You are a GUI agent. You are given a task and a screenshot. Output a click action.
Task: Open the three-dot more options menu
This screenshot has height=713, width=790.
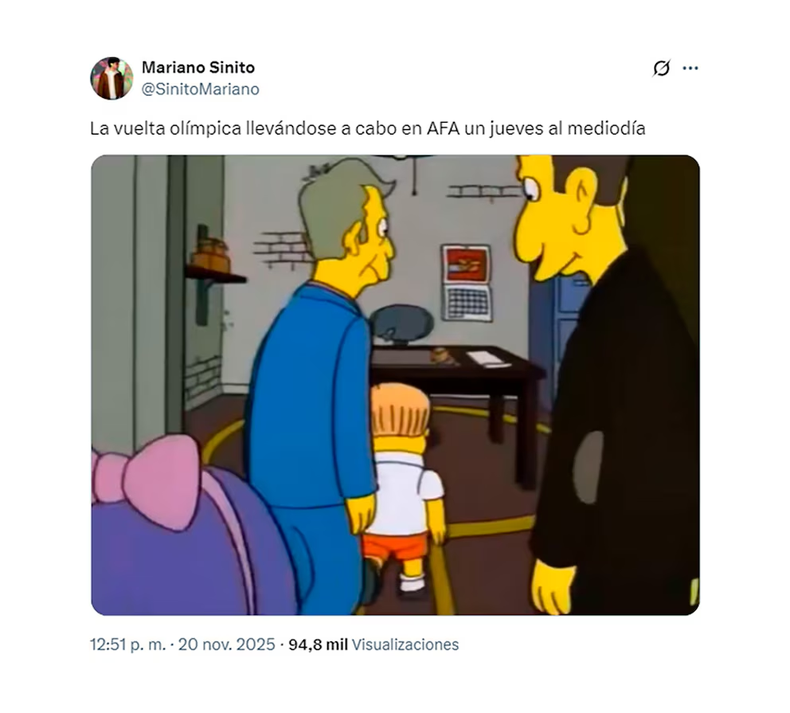pos(690,68)
